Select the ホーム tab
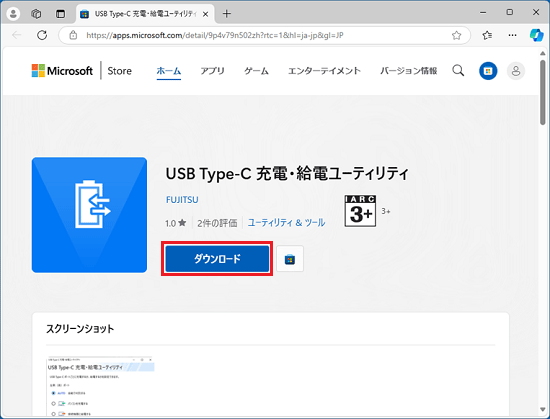This screenshot has height=419, width=550. (169, 71)
